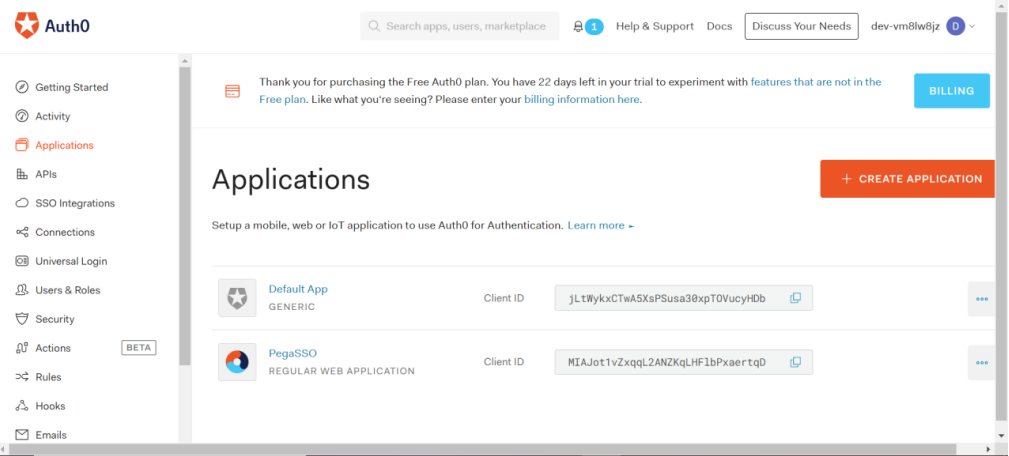Click the APIs grid icon
1009x456 pixels.
pos(23,174)
